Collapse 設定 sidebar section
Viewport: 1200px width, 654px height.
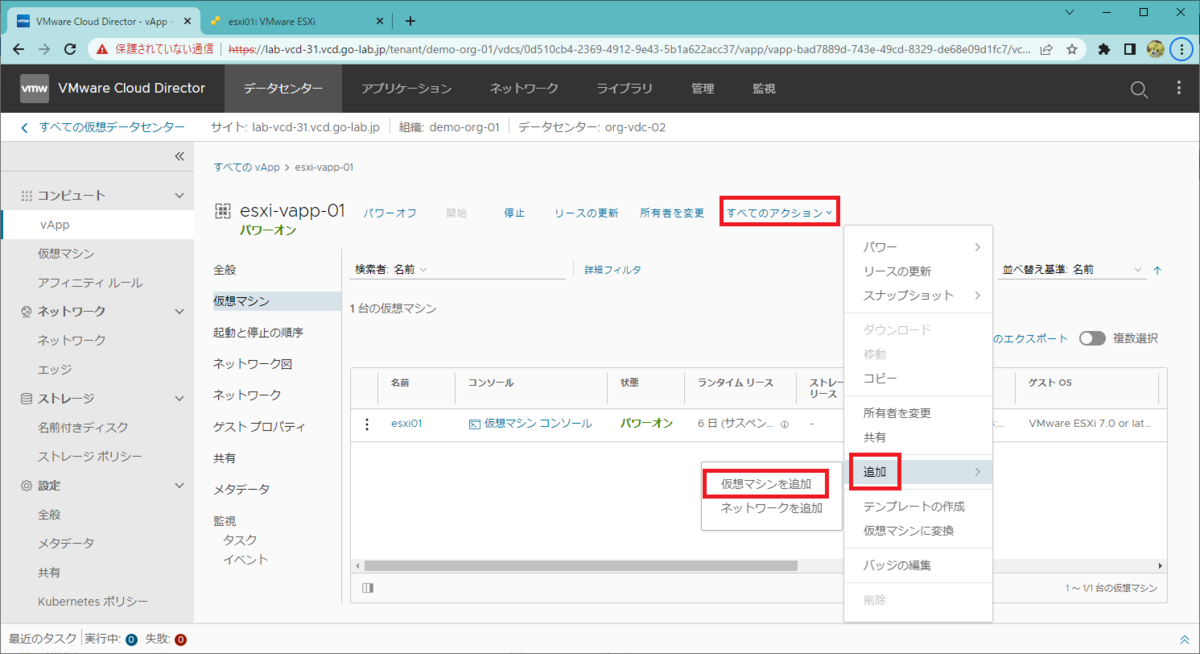point(179,485)
